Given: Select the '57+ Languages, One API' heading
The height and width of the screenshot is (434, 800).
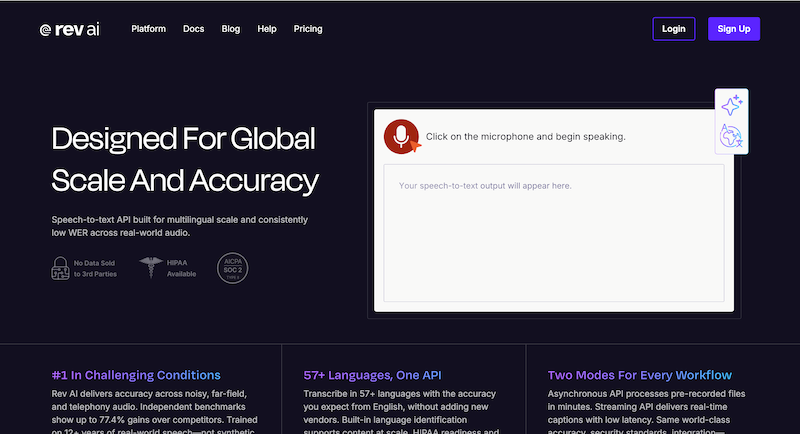Looking at the screenshot, I should 372,375.
